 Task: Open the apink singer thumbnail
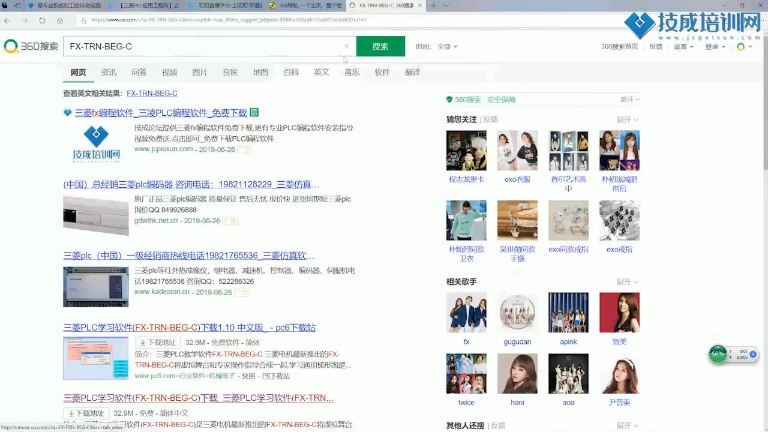point(568,312)
